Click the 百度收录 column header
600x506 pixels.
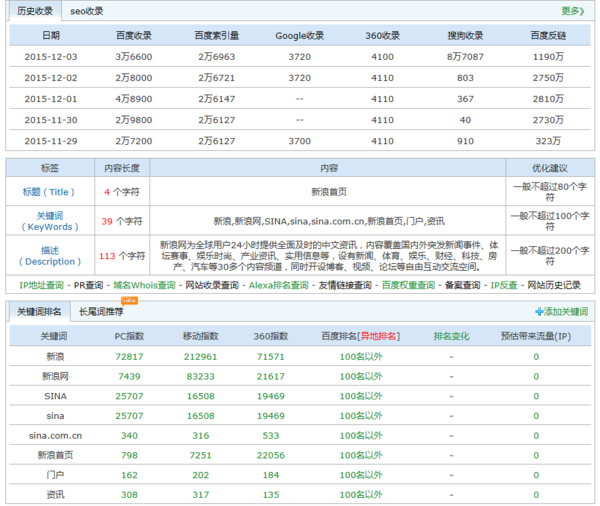coord(134,36)
